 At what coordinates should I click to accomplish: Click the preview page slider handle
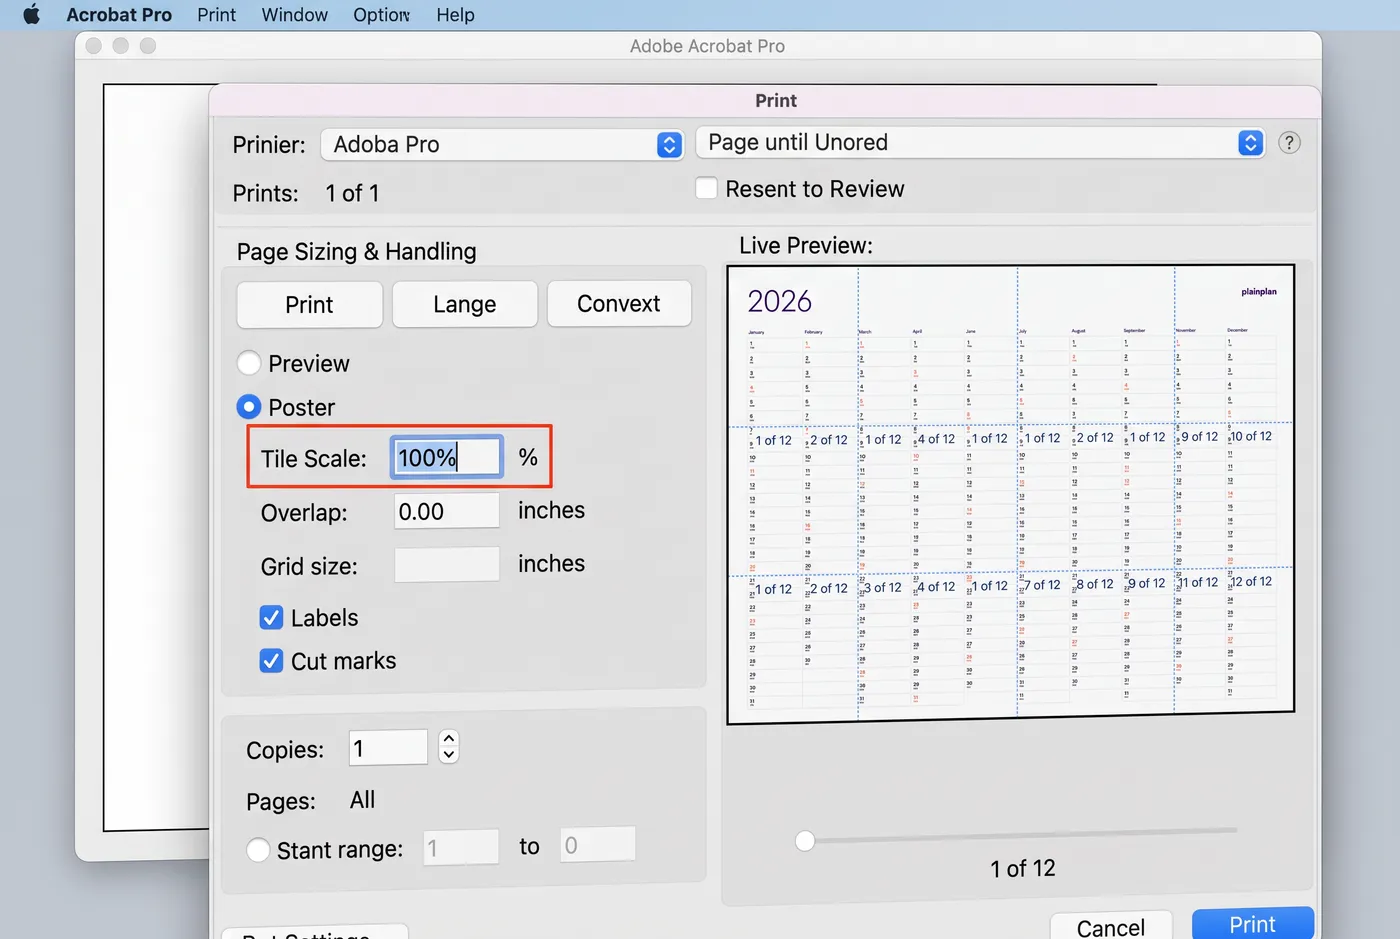805,841
